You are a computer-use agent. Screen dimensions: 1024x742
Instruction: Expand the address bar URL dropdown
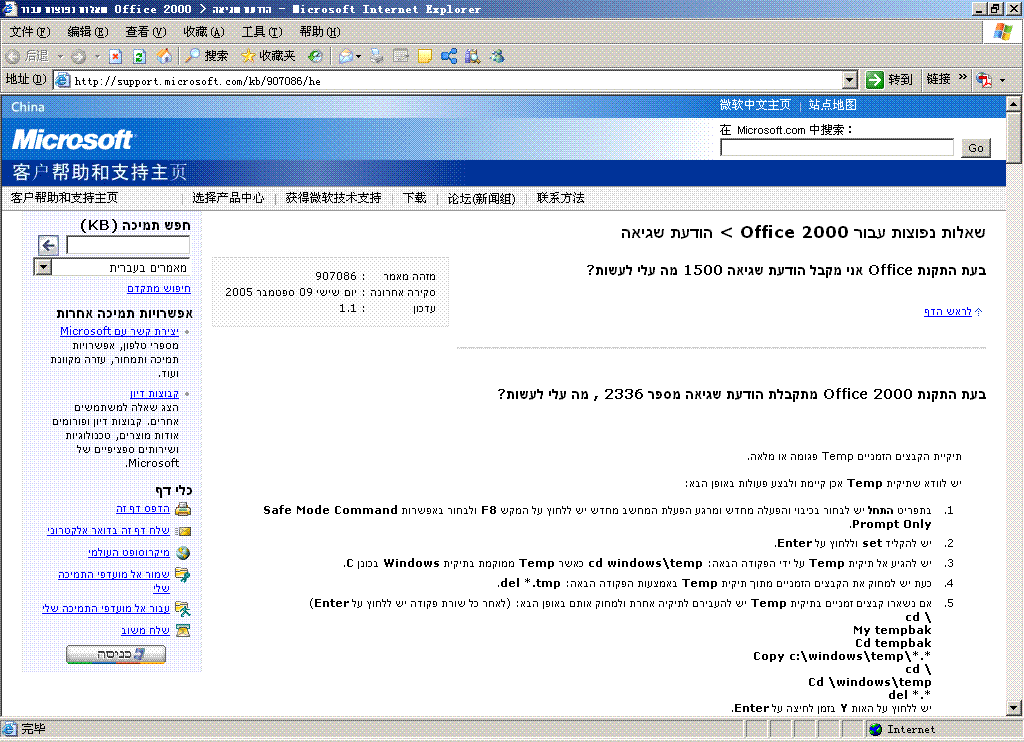coord(849,80)
